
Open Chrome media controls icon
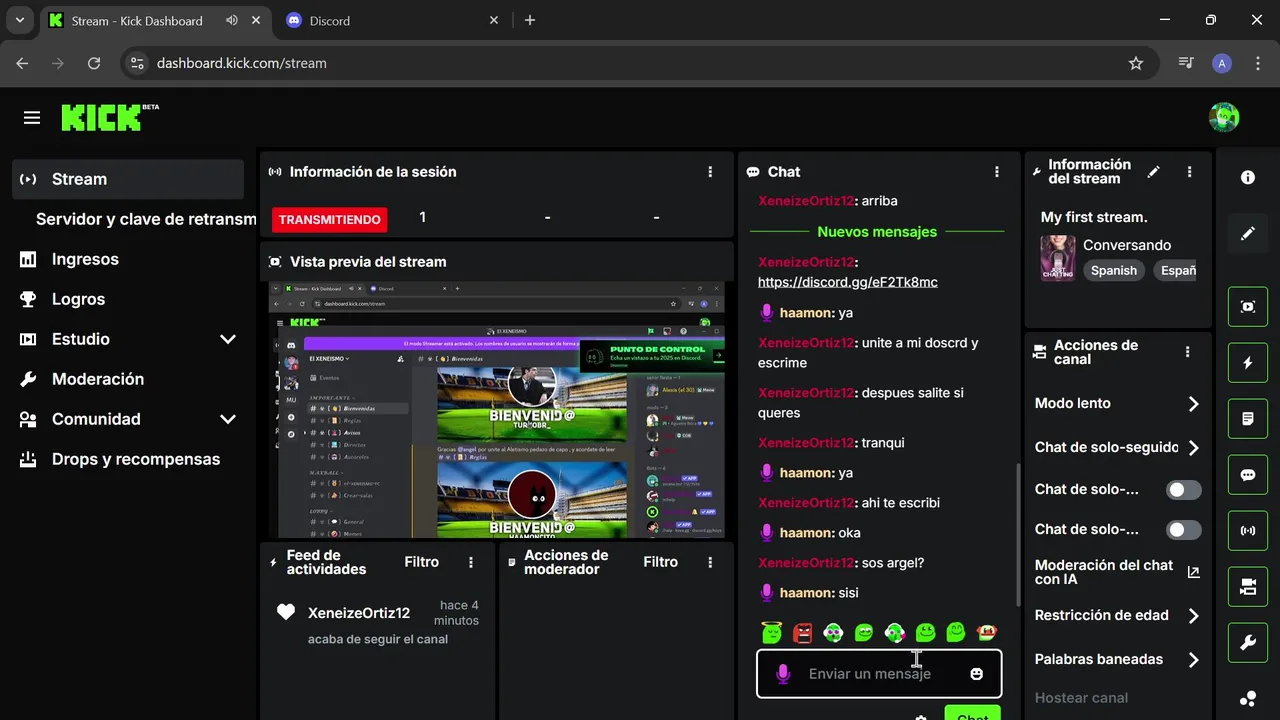pos(1186,63)
